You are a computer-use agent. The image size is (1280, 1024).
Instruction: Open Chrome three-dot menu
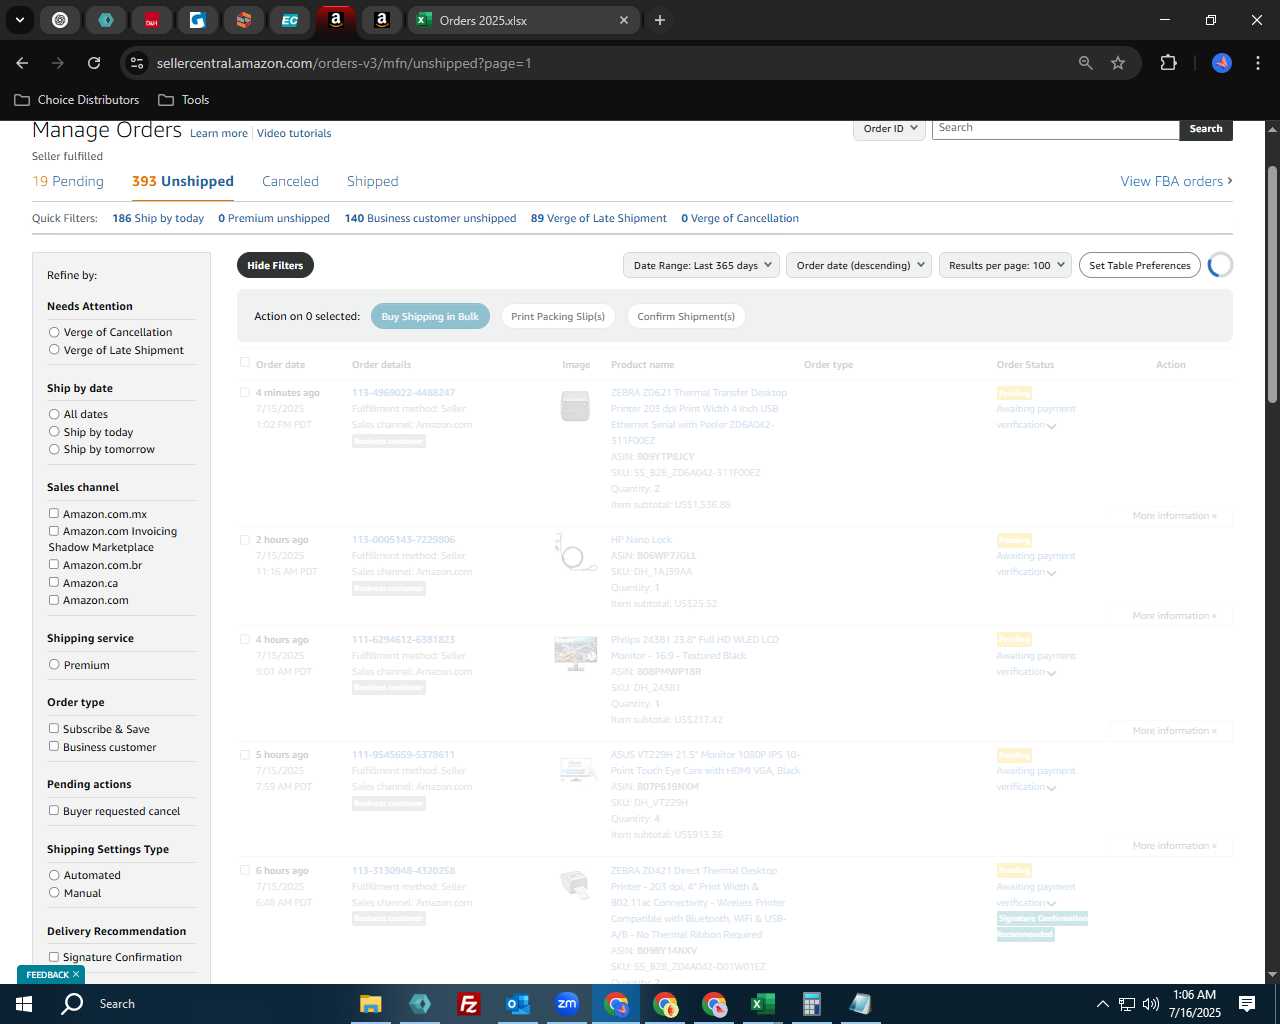click(x=1256, y=63)
